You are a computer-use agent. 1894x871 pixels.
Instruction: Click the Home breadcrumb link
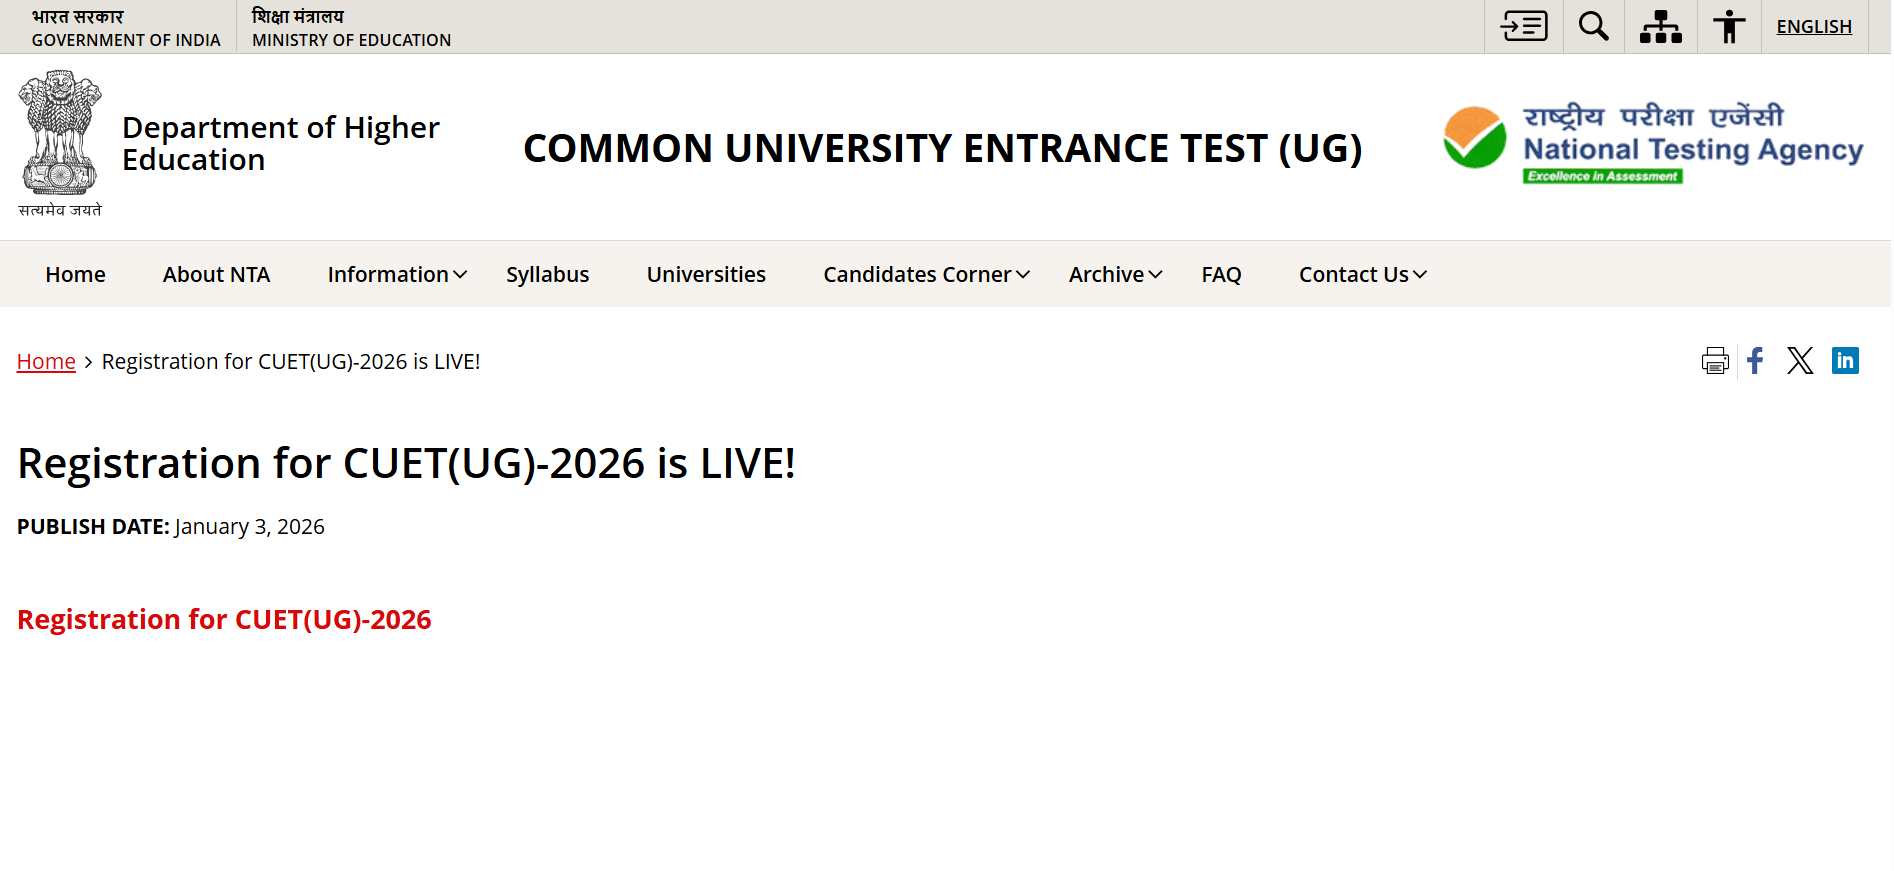tap(46, 362)
